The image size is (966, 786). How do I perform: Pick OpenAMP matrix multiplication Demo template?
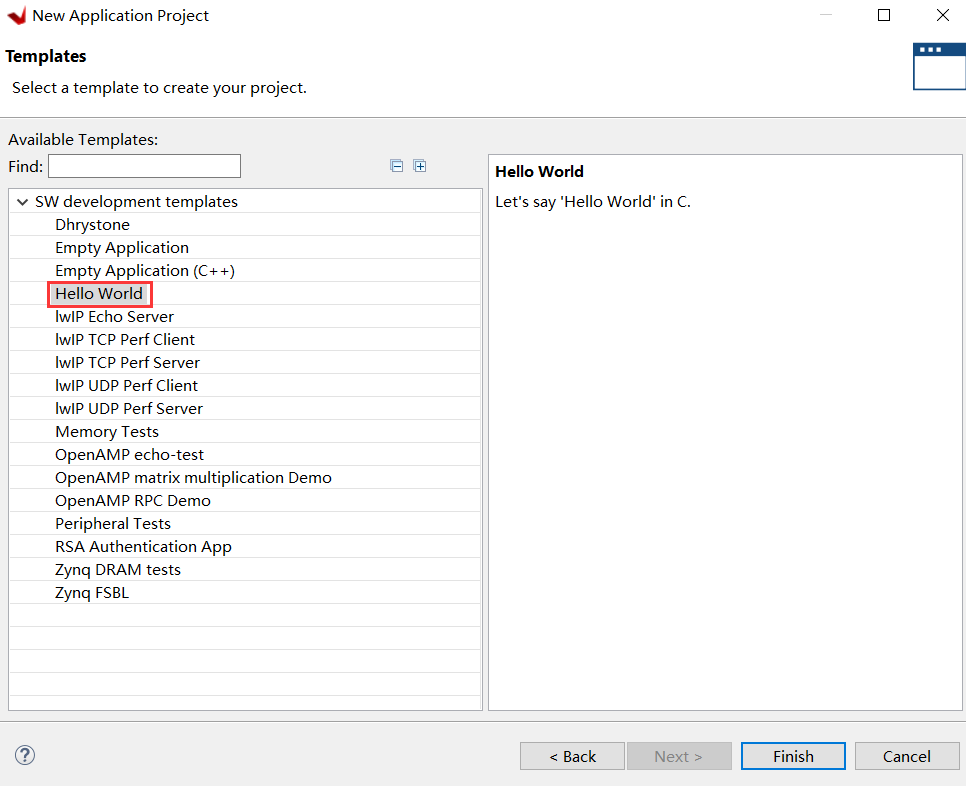click(193, 478)
